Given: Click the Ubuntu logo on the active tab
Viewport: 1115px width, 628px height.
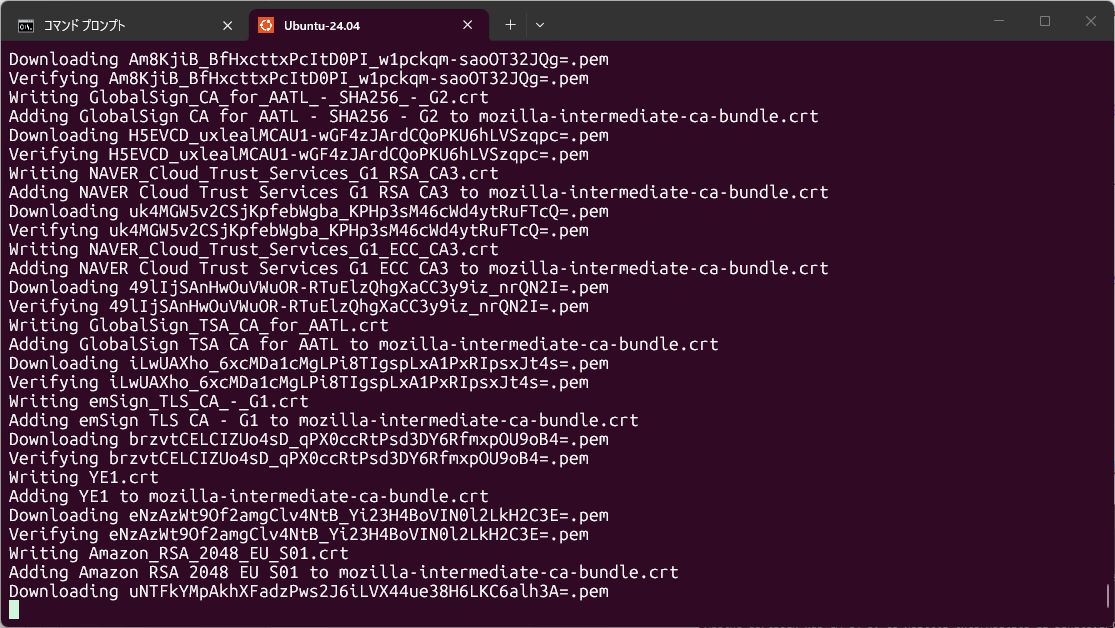Looking at the screenshot, I should click(x=268, y=24).
